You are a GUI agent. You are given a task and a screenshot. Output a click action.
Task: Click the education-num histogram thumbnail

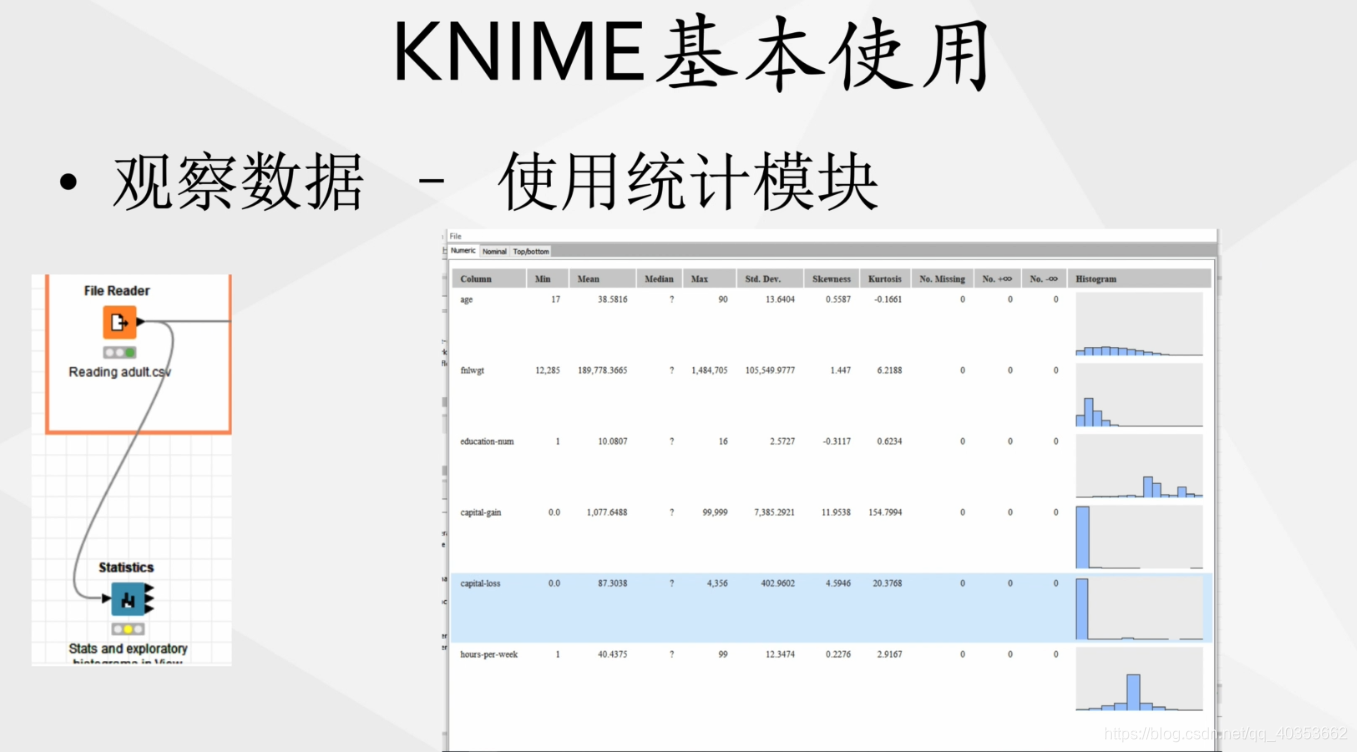coord(1139,466)
